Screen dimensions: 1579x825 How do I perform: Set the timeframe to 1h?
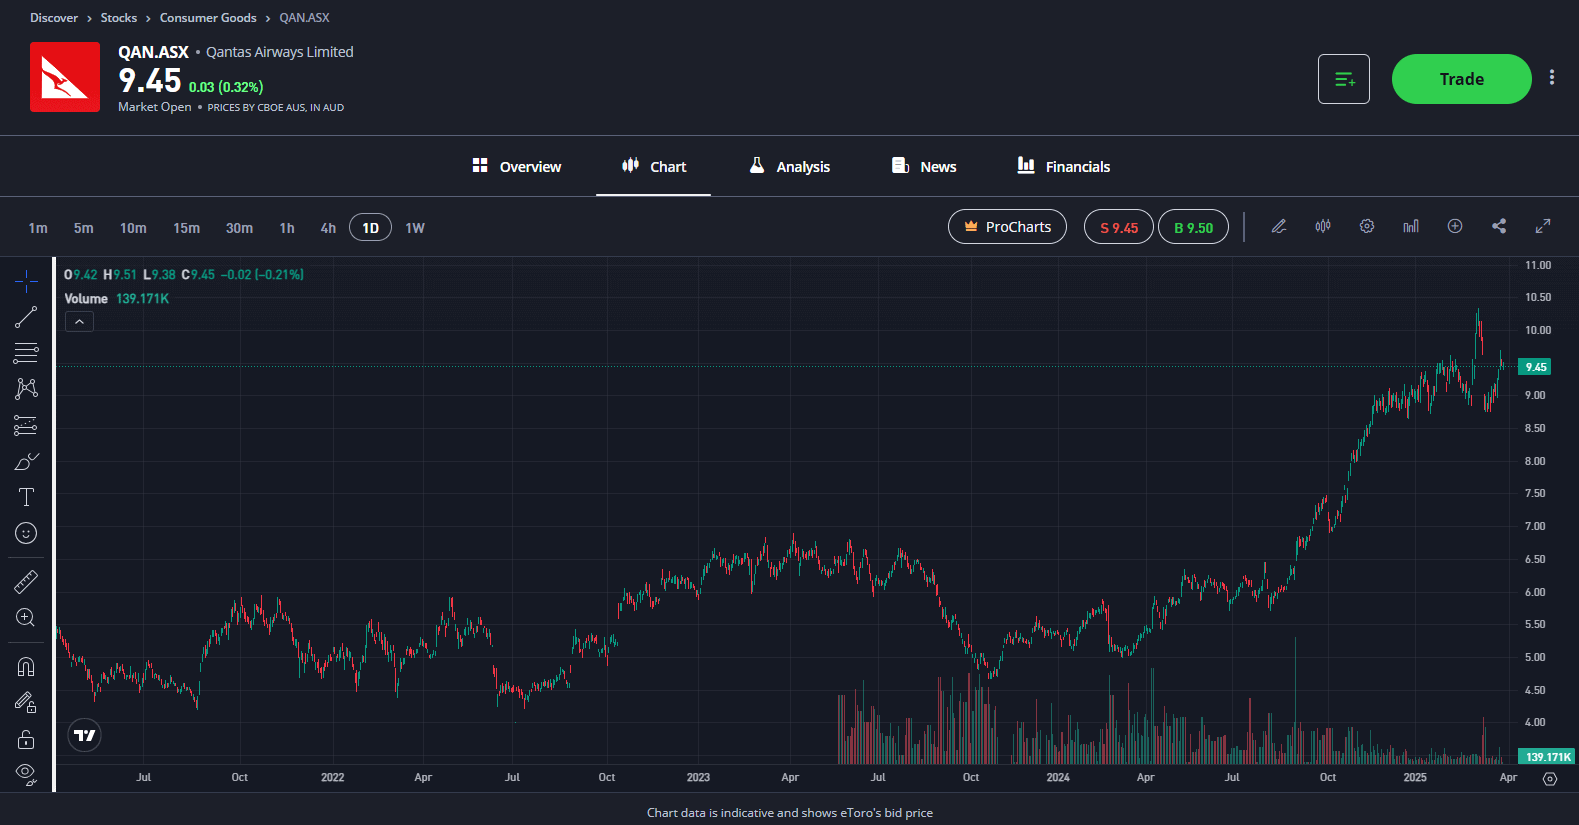click(287, 228)
